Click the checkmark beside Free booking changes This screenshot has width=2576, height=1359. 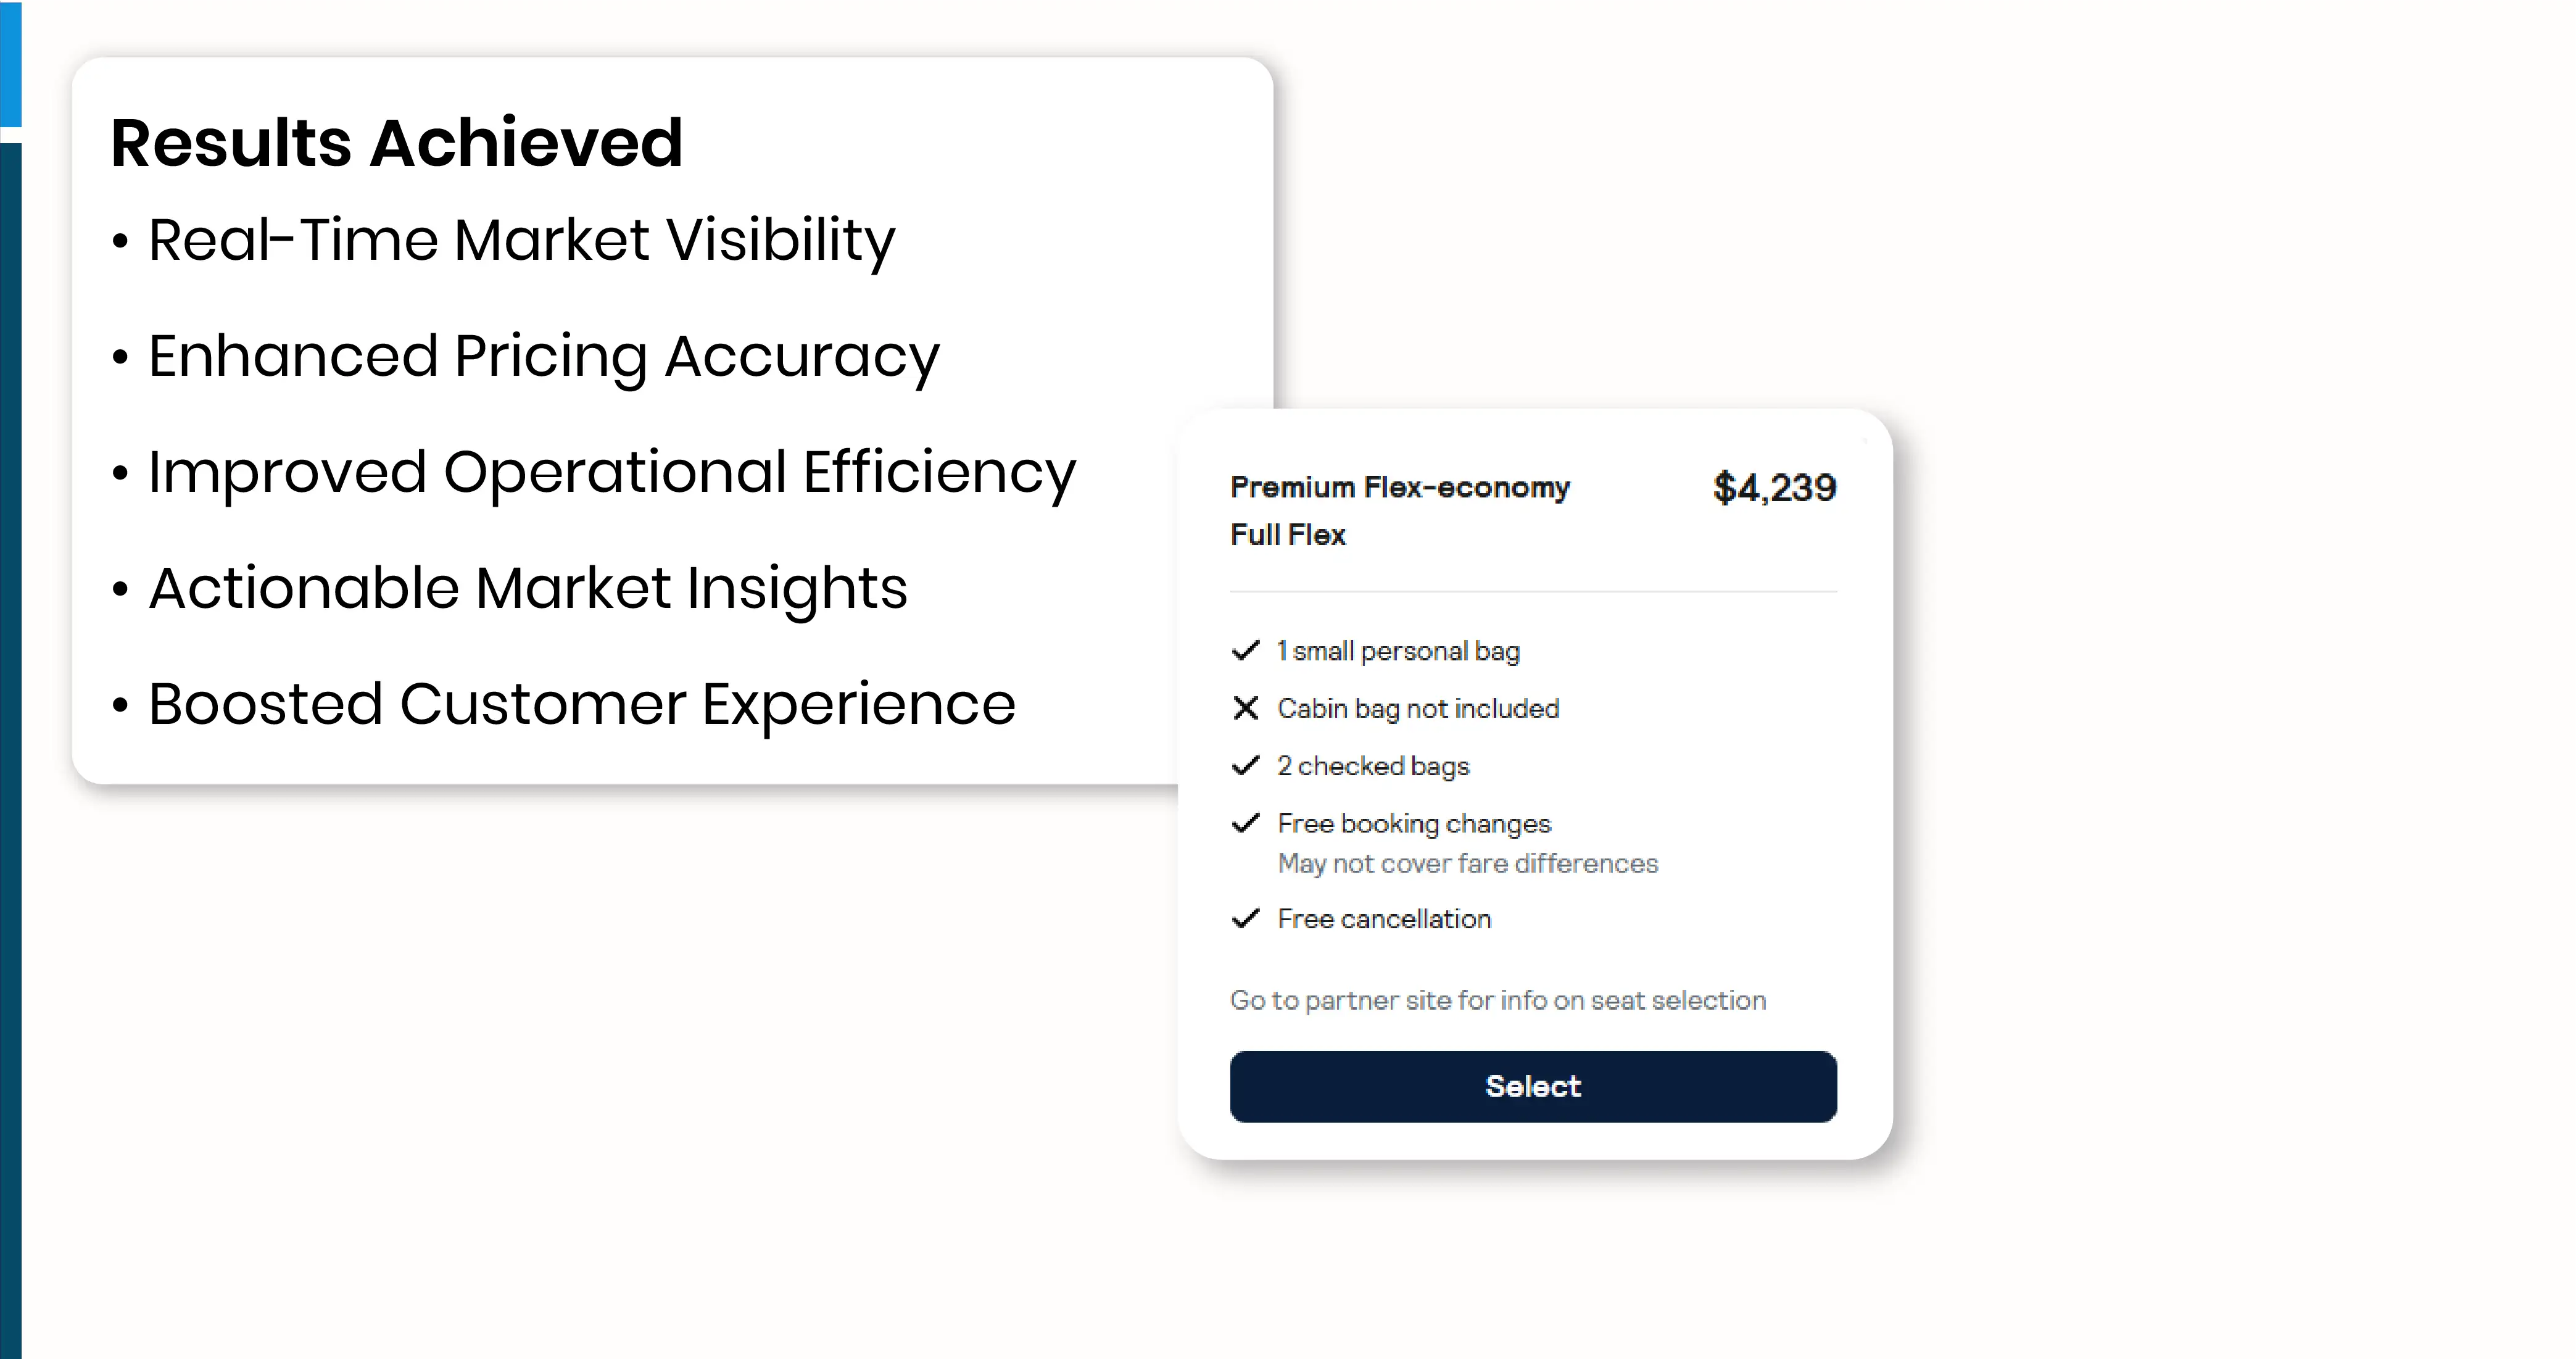tap(1245, 823)
